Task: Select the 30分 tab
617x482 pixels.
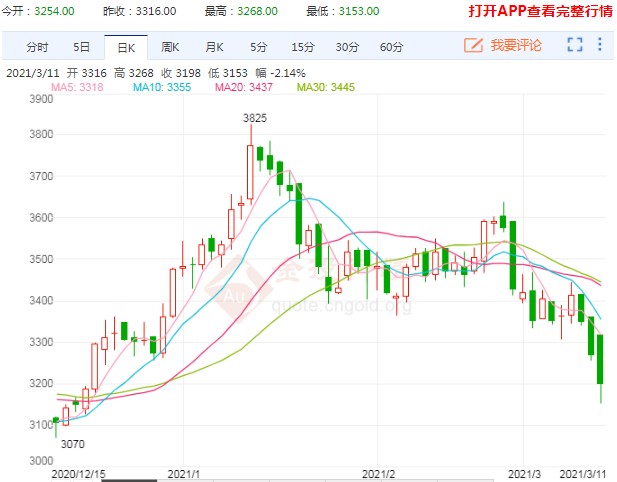Action: tap(347, 47)
